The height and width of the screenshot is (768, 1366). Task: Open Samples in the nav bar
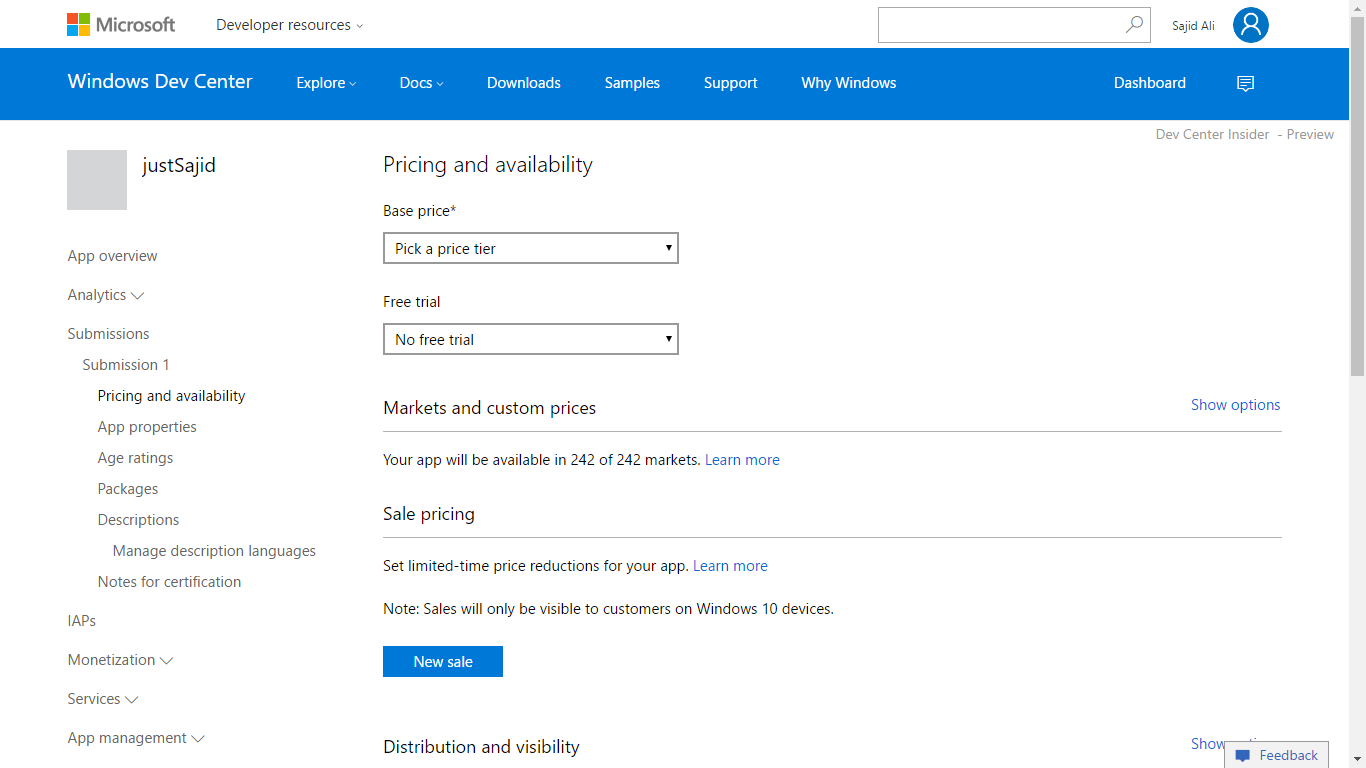click(632, 83)
